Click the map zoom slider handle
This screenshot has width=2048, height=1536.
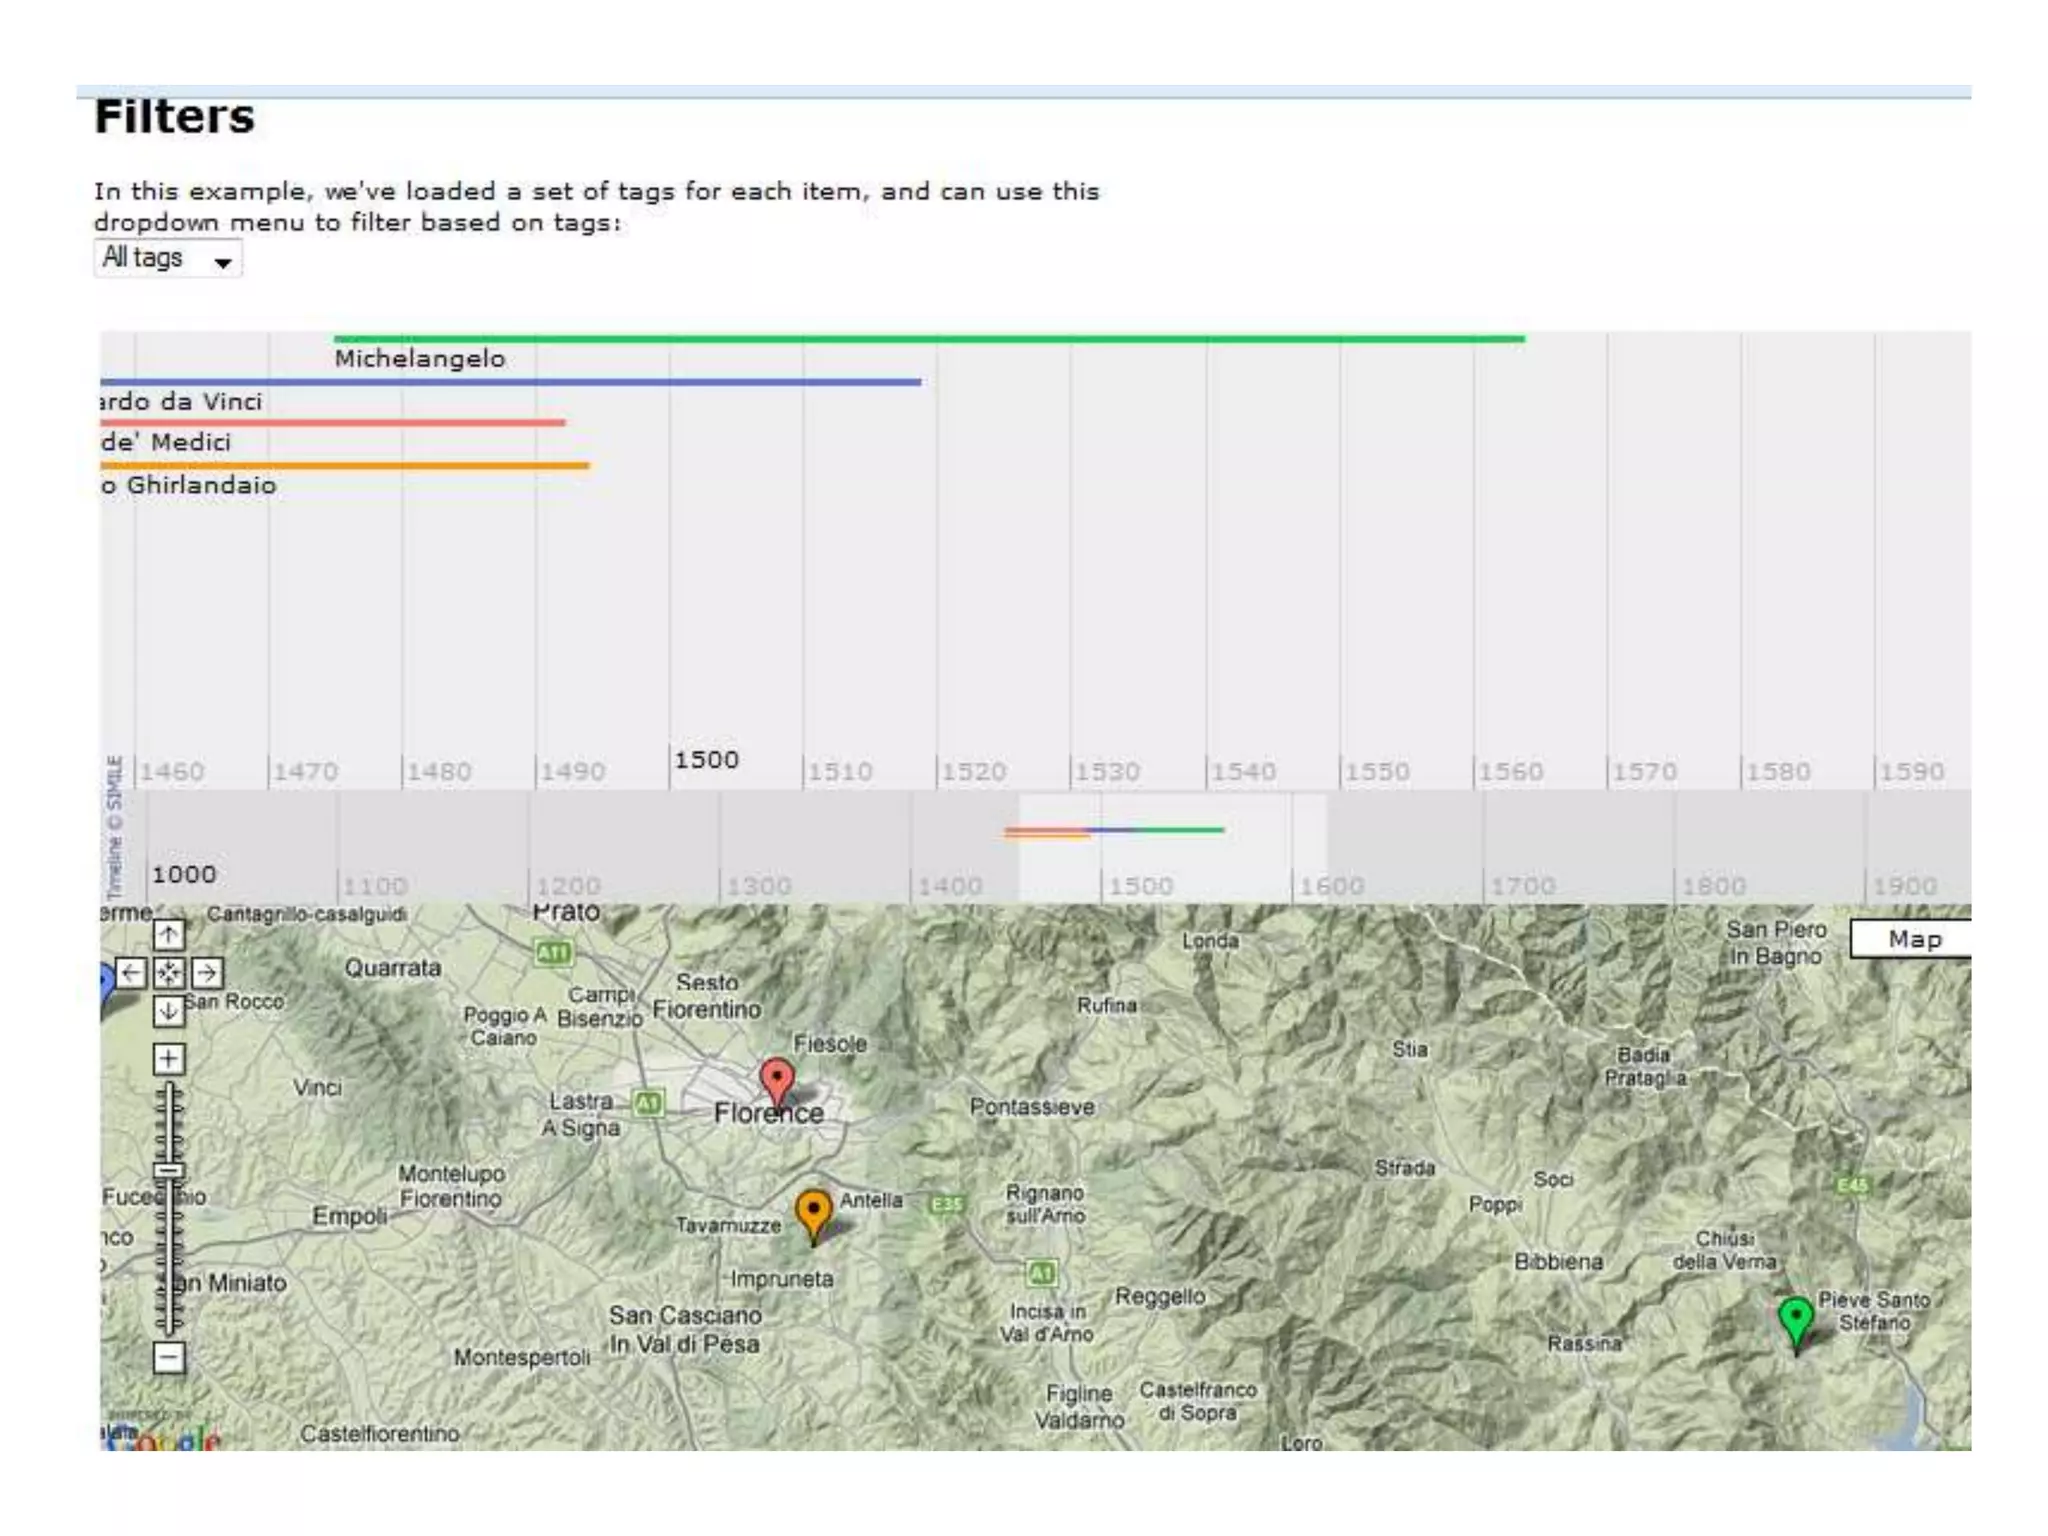168,1170
